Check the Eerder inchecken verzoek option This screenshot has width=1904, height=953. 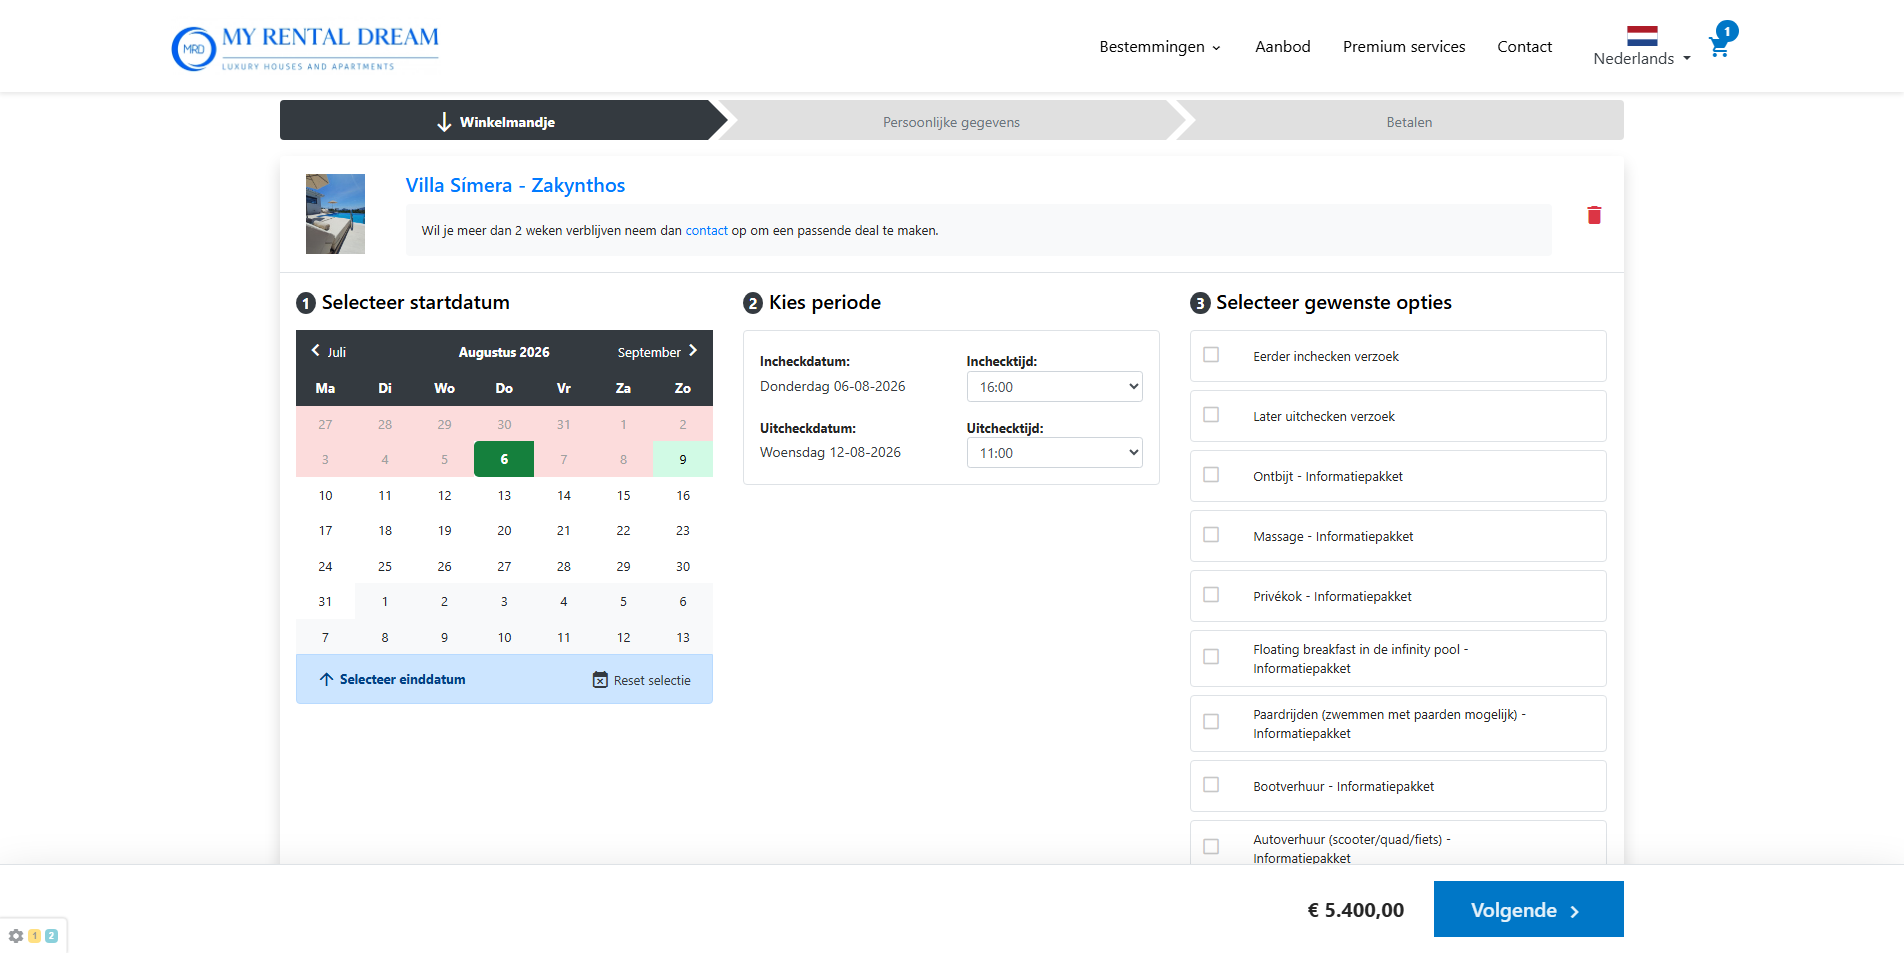pos(1211,355)
